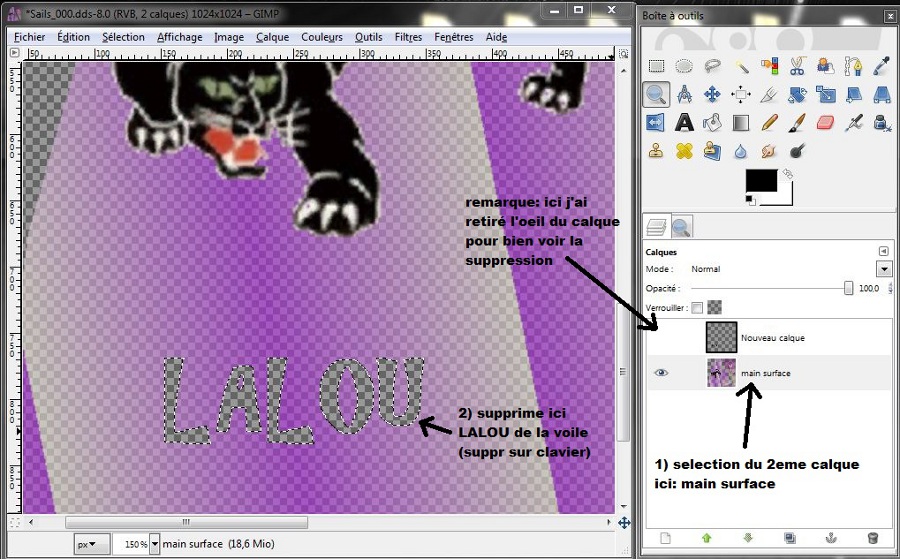Switch to the magnifier dock tab
The height and width of the screenshot is (559, 900).
(x=681, y=227)
